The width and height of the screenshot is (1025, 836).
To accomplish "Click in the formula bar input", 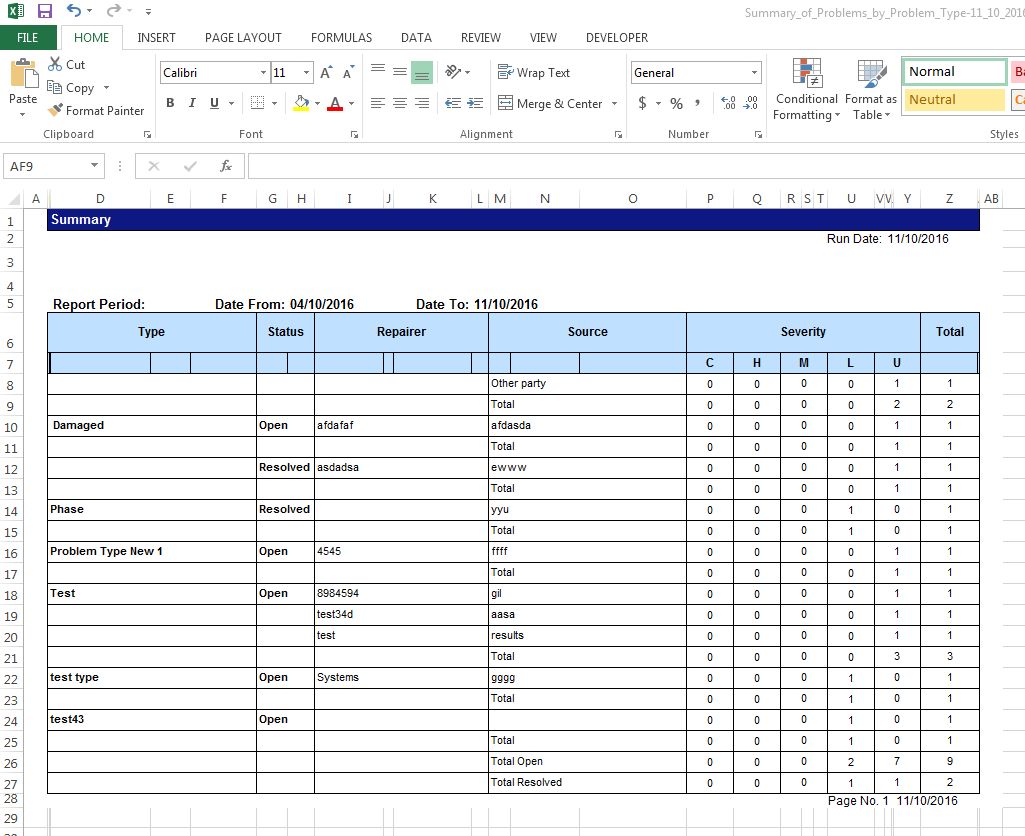I will pos(636,166).
